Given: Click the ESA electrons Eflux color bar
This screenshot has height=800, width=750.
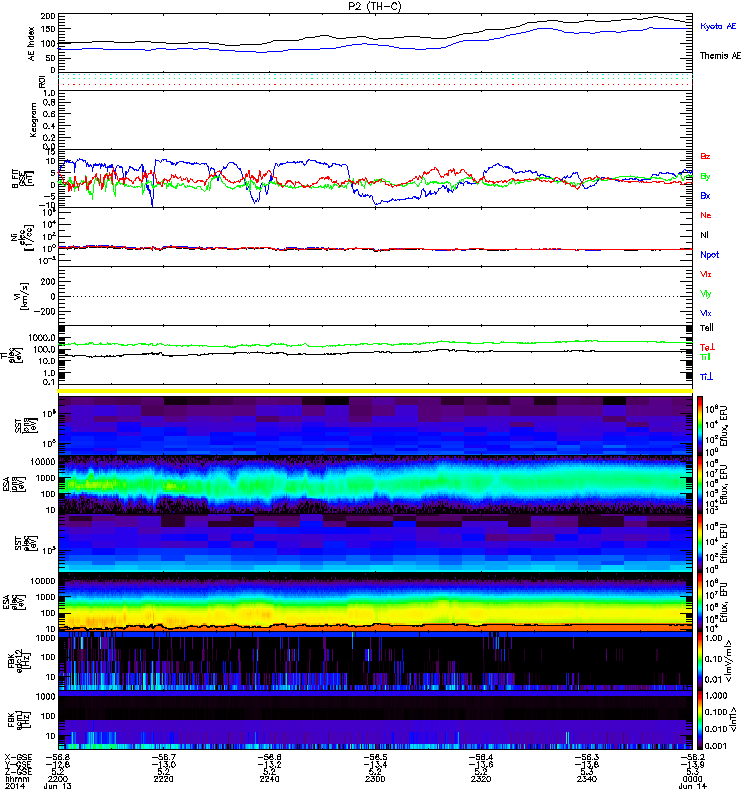Looking at the screenshot, I should pos(700,603).
